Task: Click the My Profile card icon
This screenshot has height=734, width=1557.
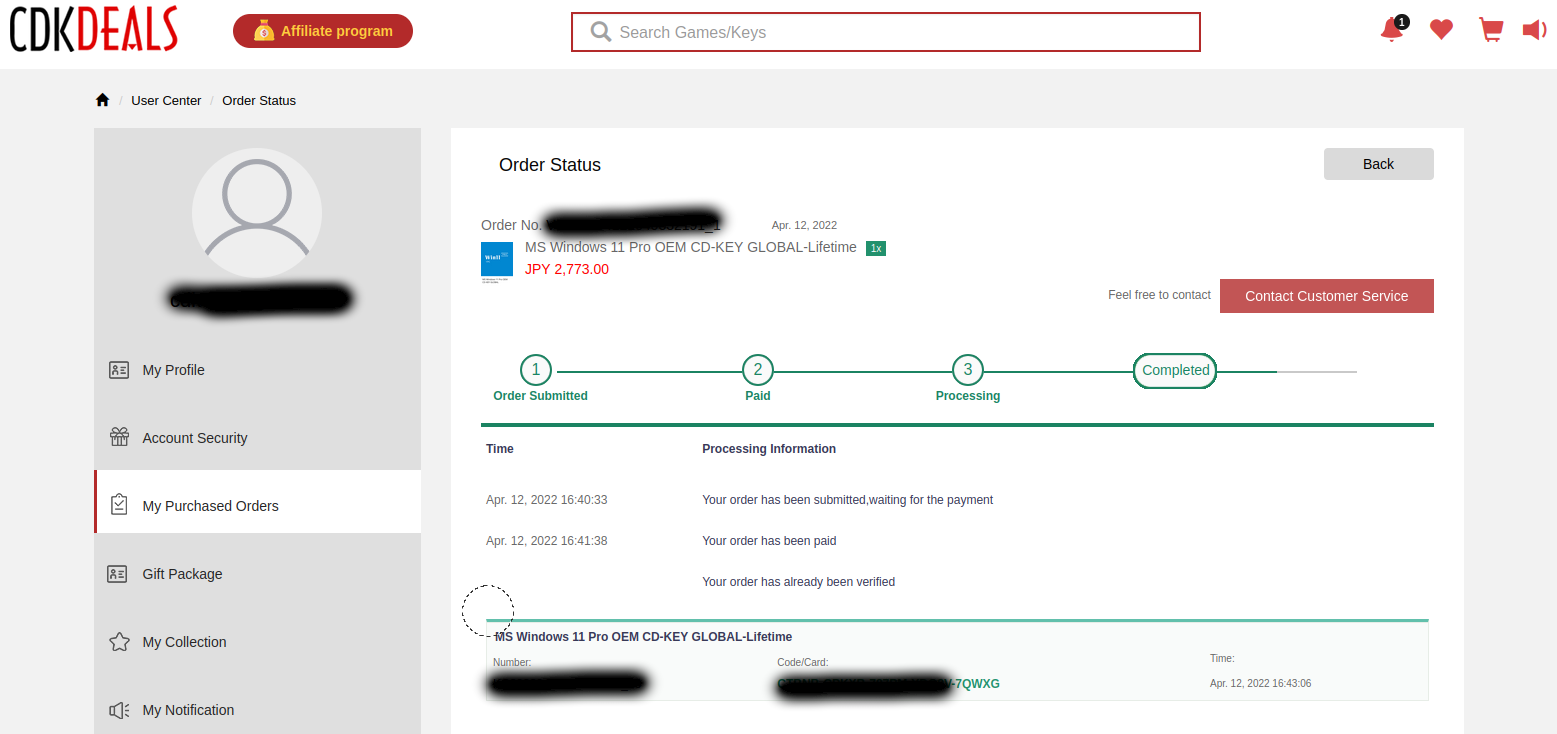Action: pyautogui.click(x=119, y=370)
